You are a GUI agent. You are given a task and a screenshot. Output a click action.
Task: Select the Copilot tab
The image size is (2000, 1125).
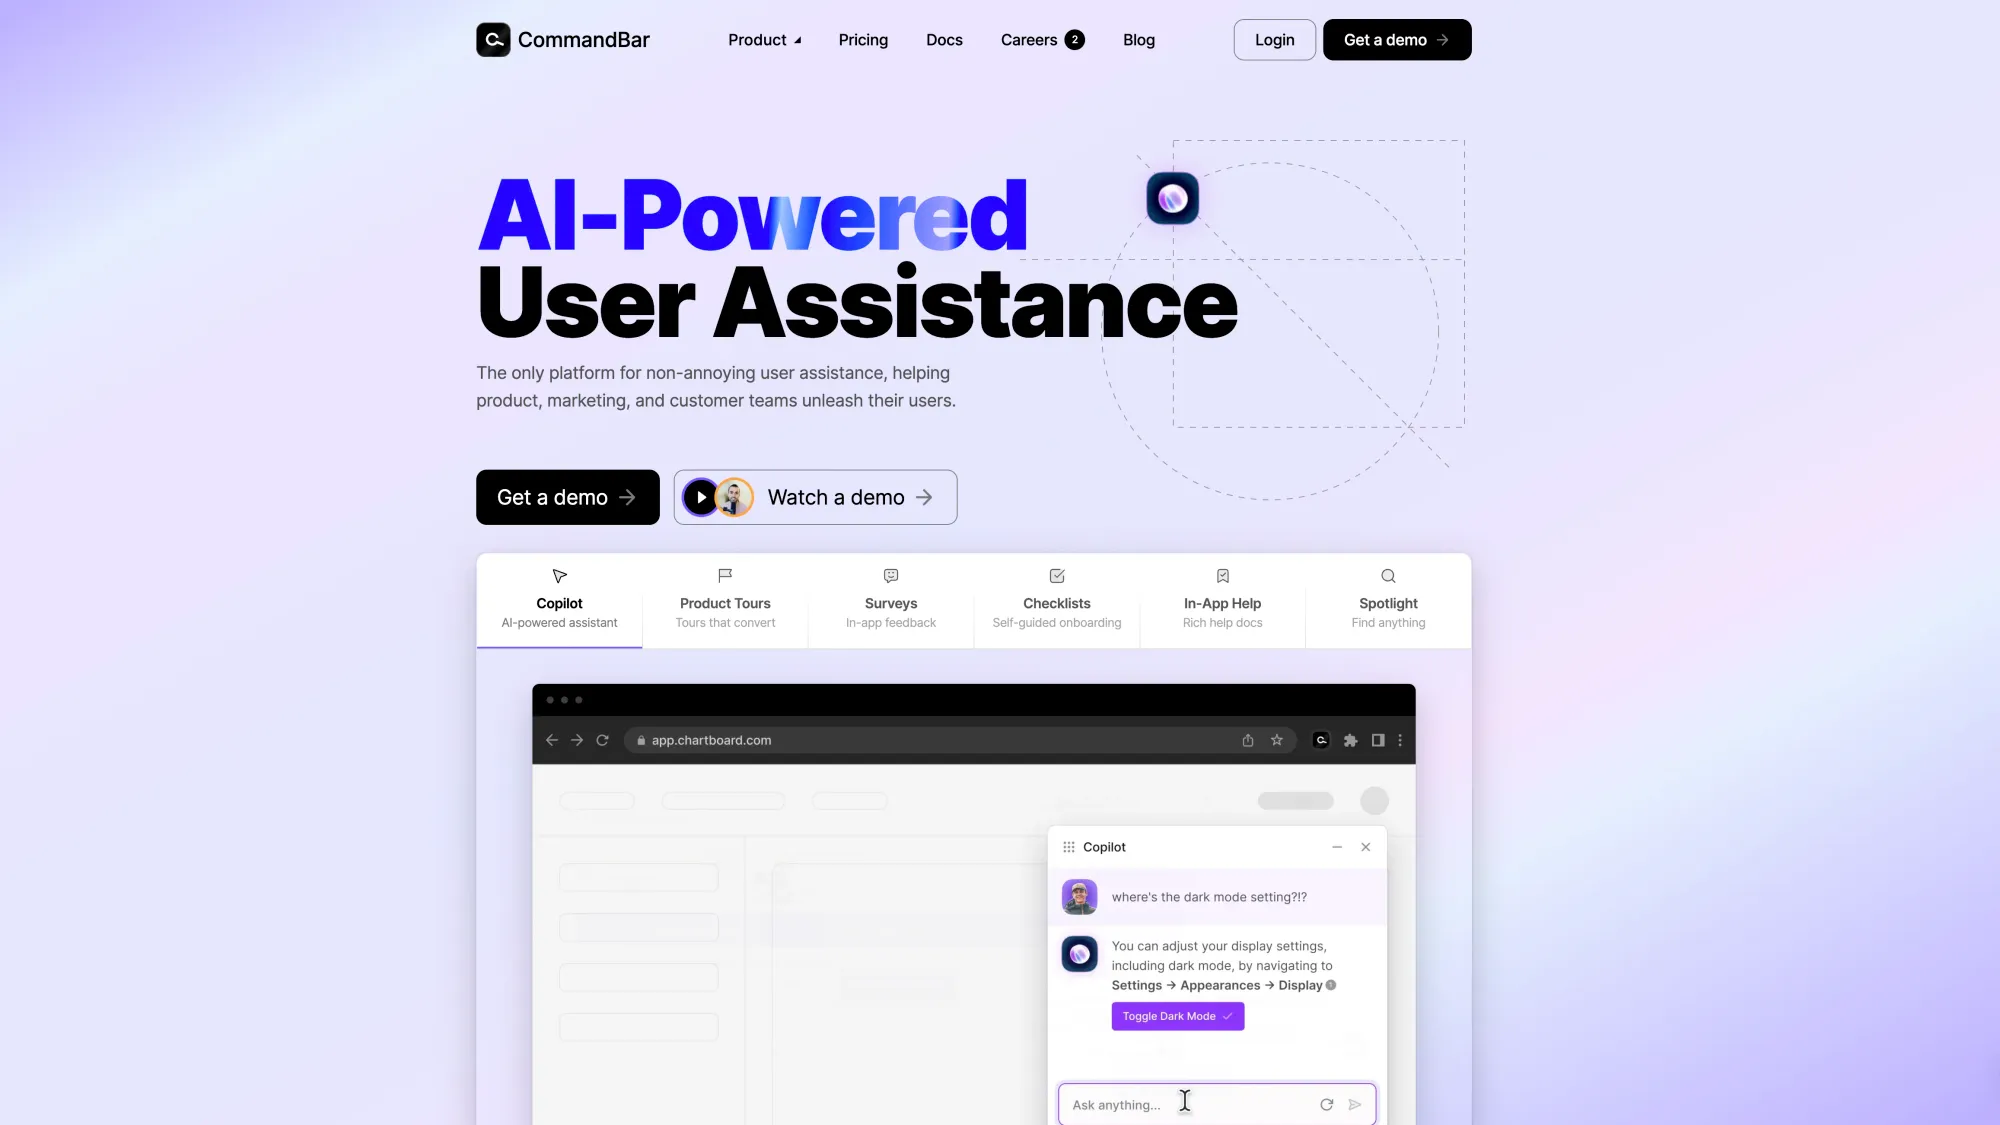pyautogui.click(x=559, y=598)
